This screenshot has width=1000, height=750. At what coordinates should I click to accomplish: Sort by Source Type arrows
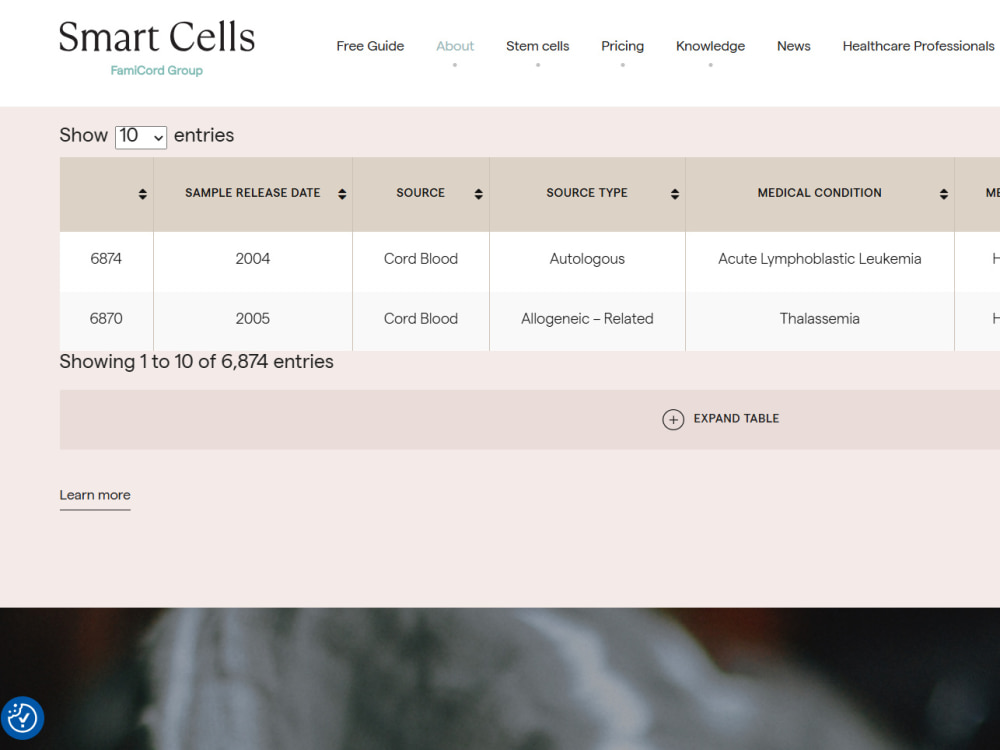point(675,194)
